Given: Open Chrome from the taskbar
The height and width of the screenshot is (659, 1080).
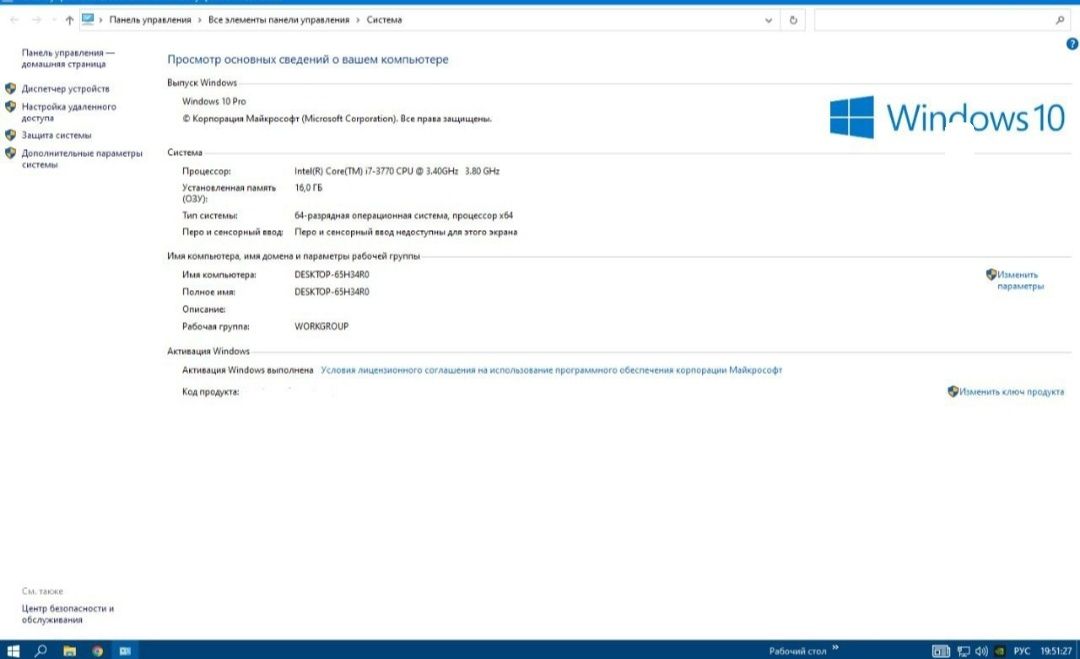Looking at the screenshot, I should point(97,650).
